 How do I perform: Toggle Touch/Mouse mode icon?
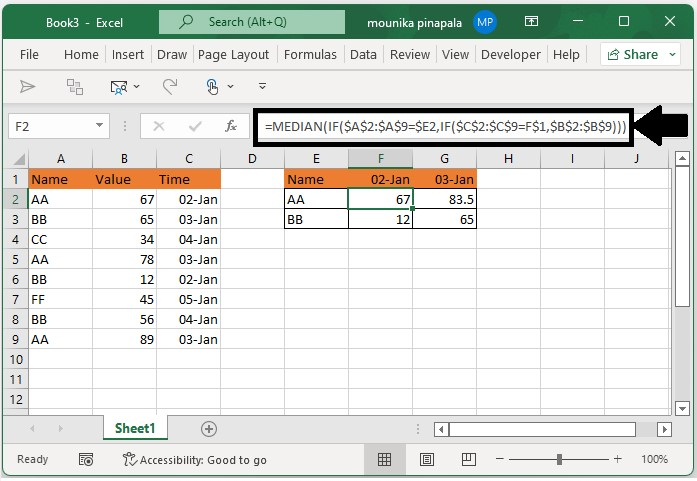(x=212, y=87)
